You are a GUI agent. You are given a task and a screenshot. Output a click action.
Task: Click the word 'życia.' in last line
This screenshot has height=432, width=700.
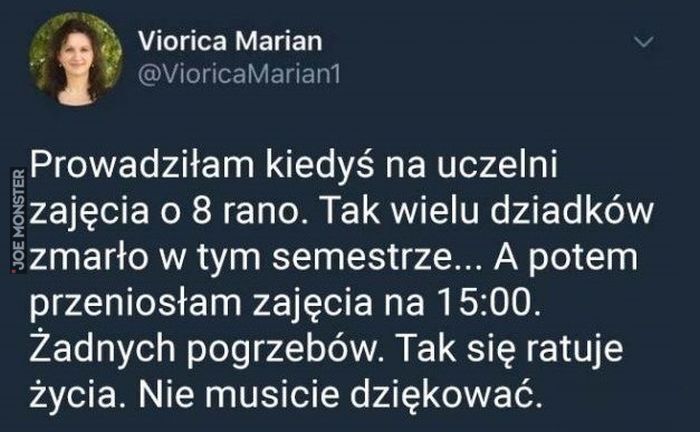pyautogui.click(x=78, y=397)
